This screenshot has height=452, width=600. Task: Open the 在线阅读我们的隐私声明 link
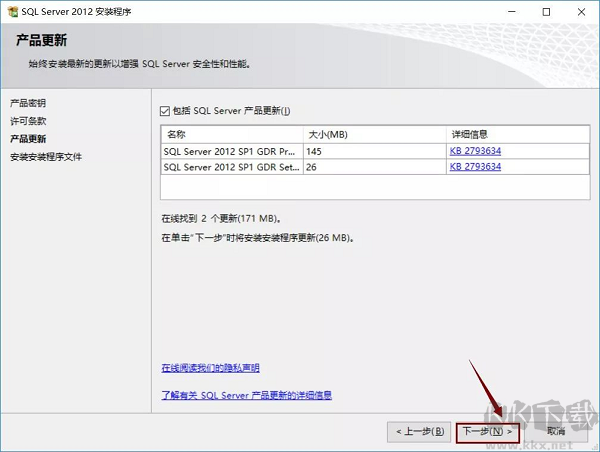(x=210, y=368)
